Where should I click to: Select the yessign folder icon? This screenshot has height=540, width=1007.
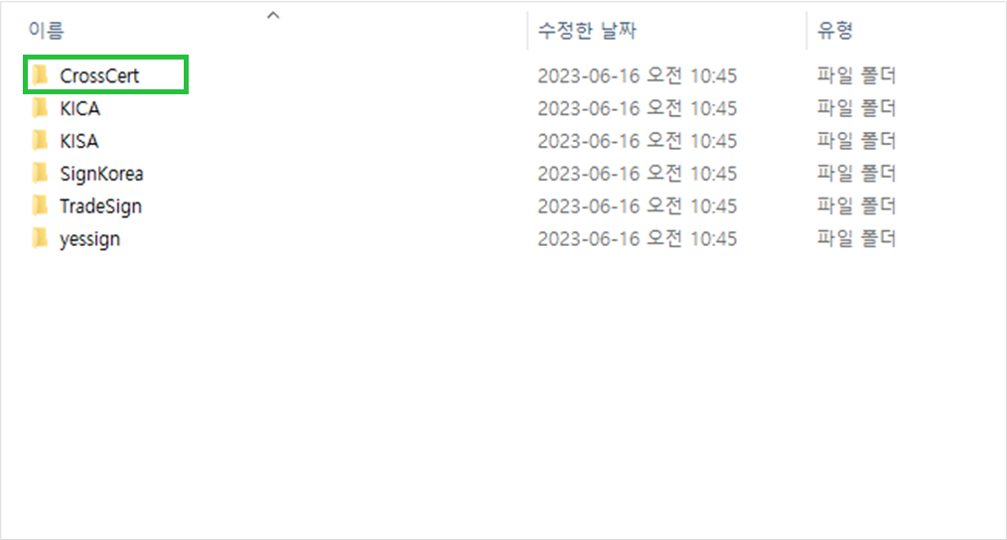coord(40,239)
